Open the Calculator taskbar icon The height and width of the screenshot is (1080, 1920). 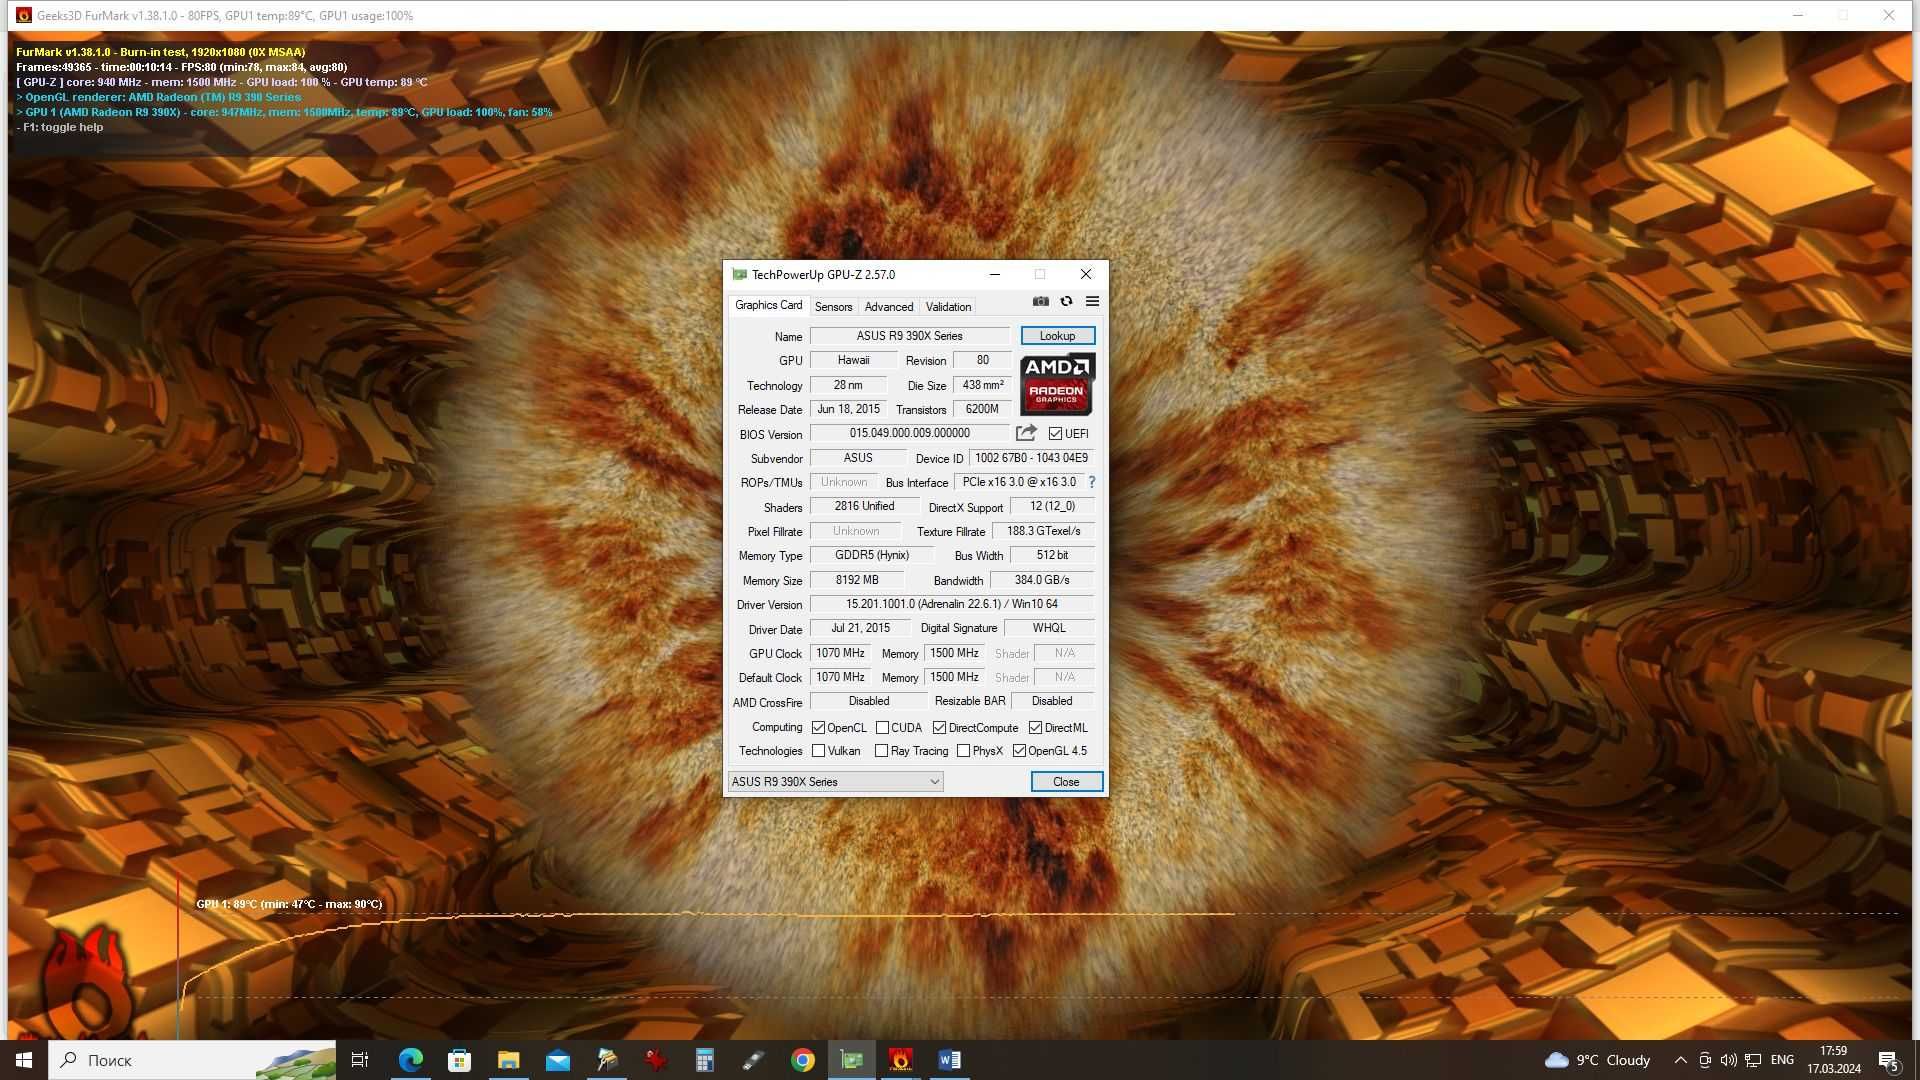point(704,1060)
